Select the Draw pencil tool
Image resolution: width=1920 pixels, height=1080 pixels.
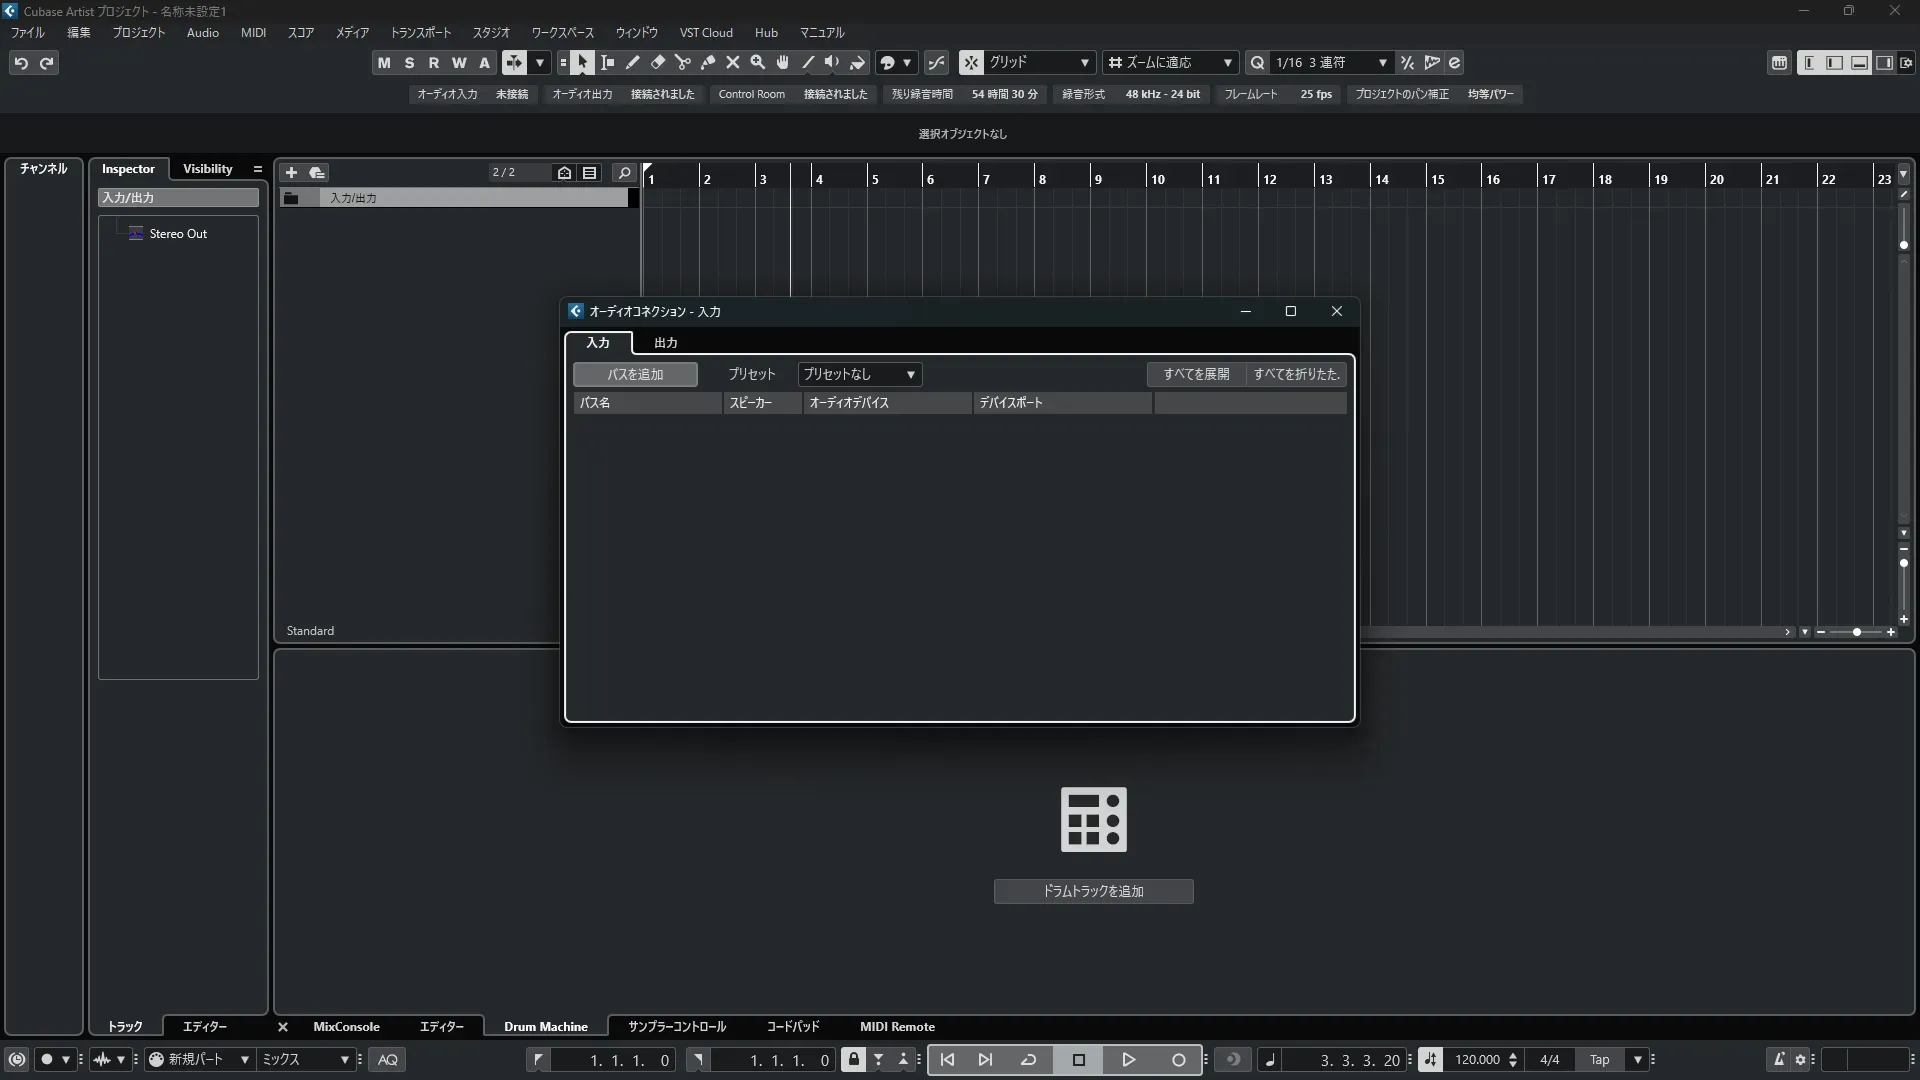(633, 62)
